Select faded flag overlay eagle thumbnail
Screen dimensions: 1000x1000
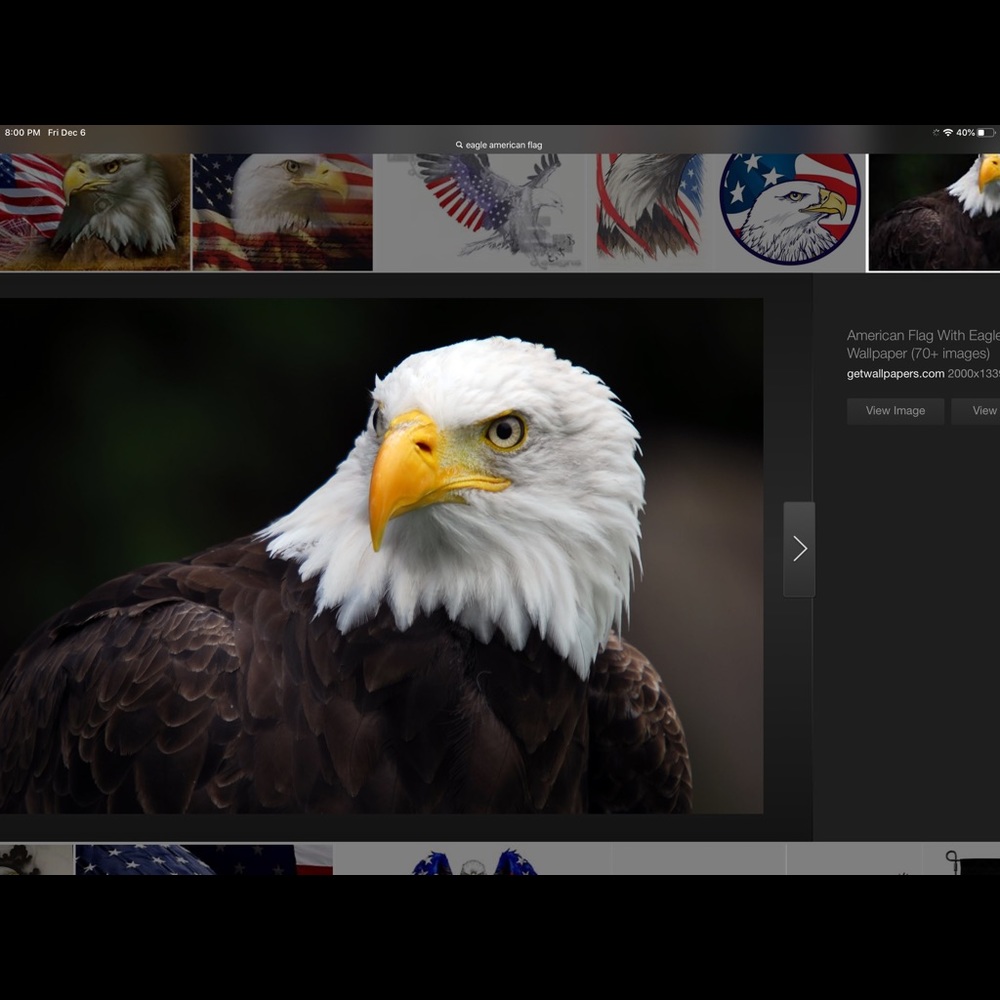(282, 211)
